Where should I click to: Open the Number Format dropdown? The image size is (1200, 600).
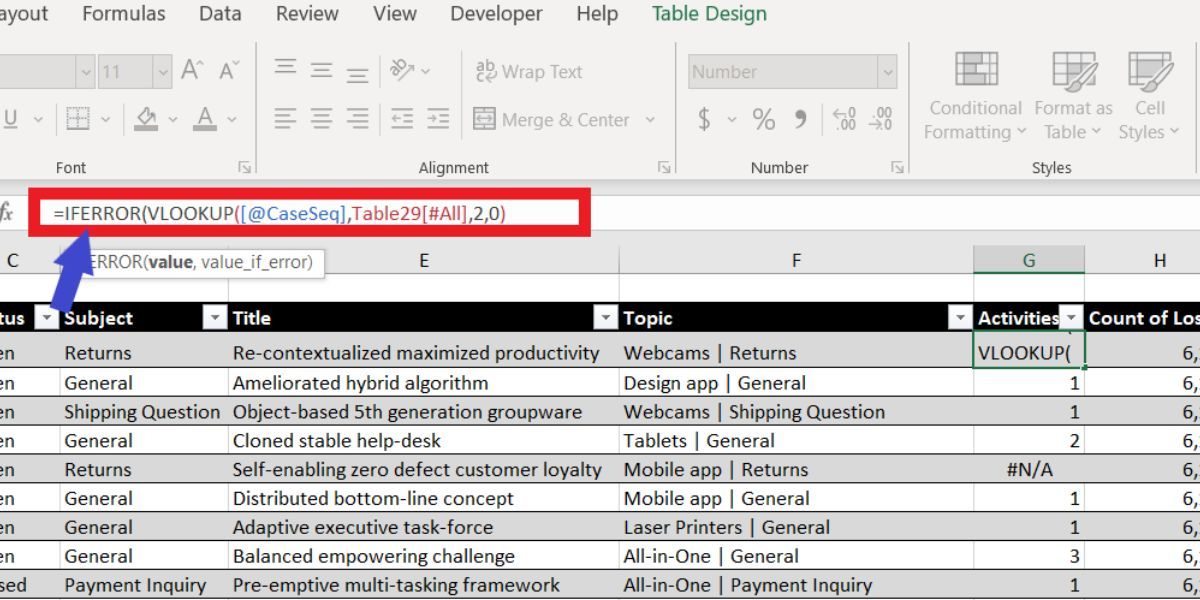889,71
